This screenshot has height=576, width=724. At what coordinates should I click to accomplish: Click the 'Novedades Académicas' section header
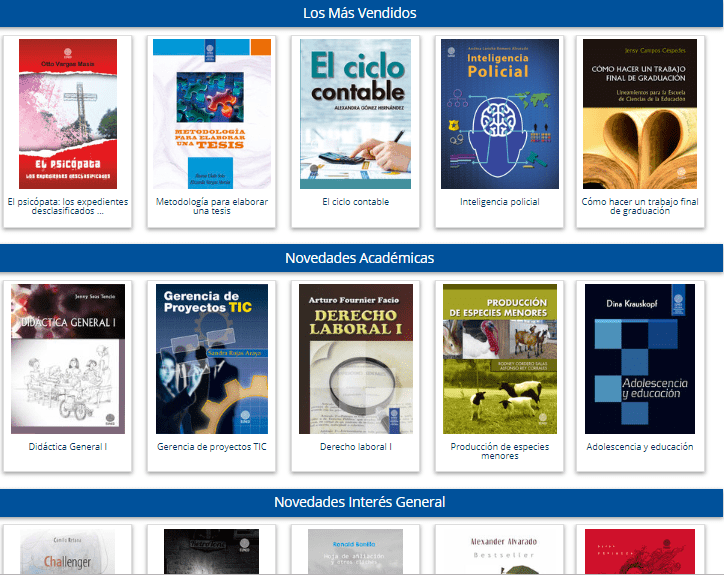click(x=360, y=258)
